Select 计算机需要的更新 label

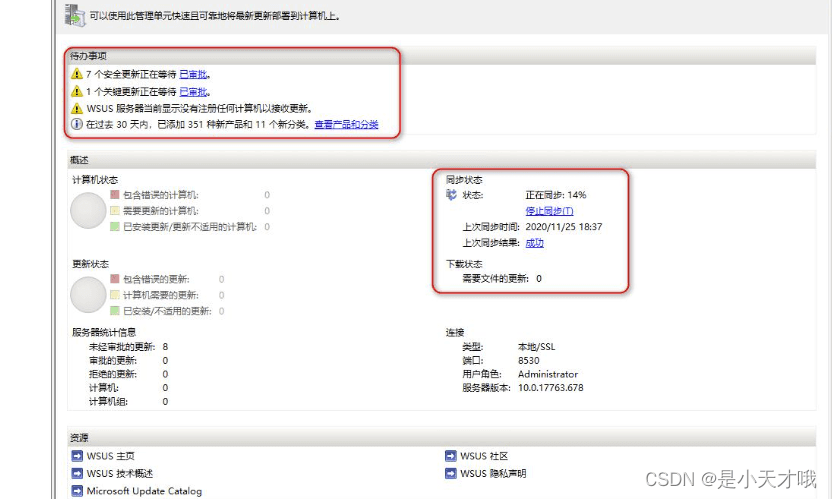pos(161,295)
